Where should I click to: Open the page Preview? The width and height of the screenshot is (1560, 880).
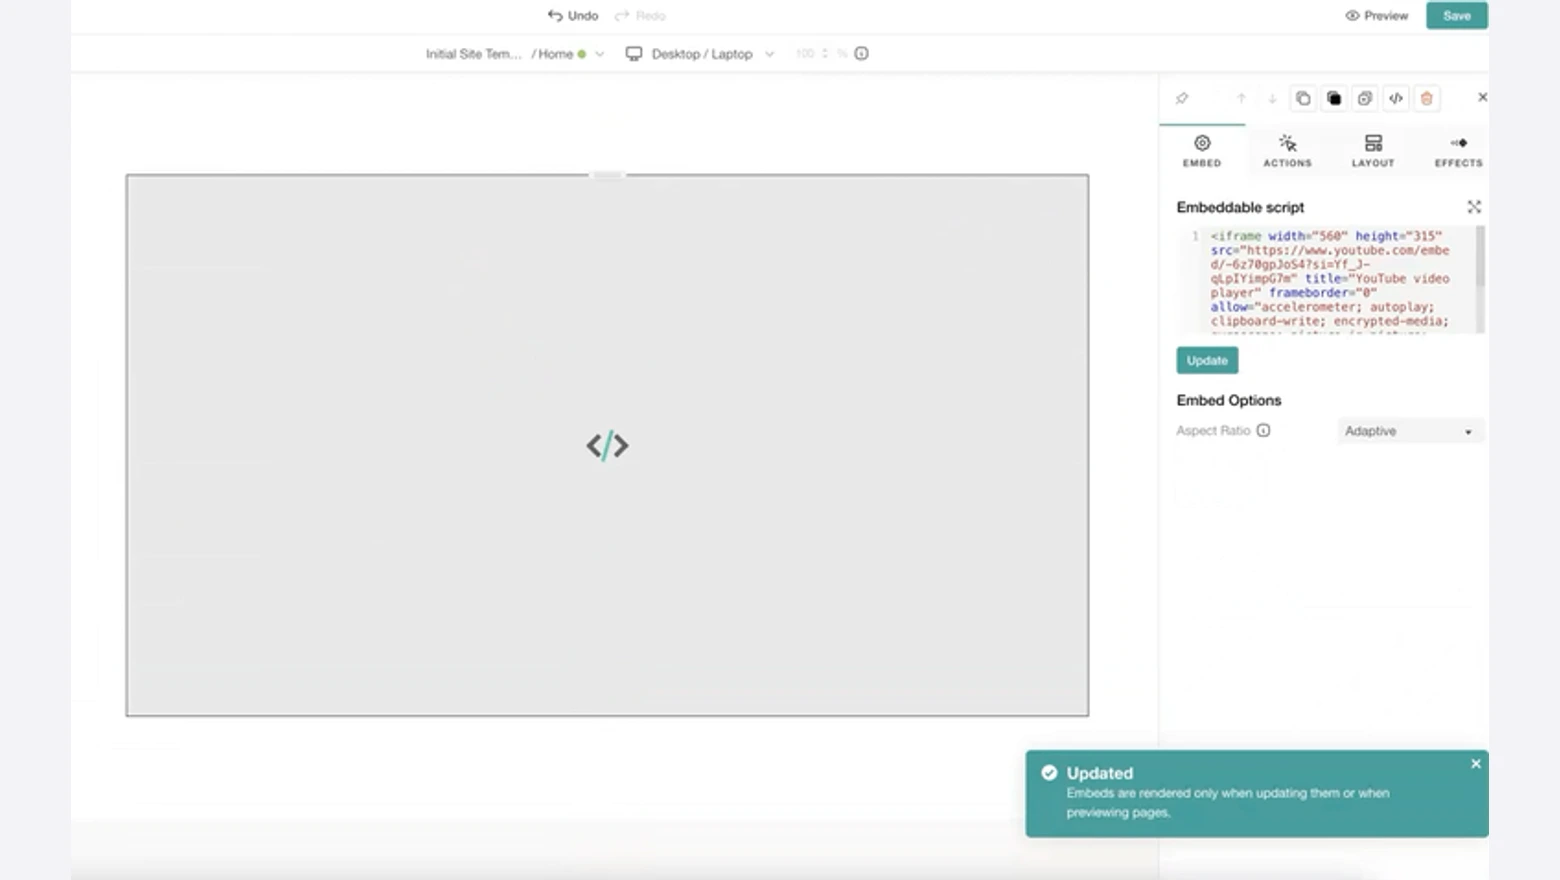point(1376,15)
